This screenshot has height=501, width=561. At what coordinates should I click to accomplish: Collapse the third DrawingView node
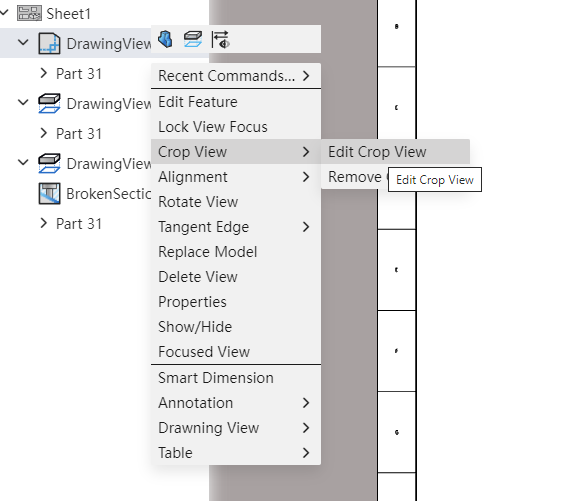(x=23, y=162)
